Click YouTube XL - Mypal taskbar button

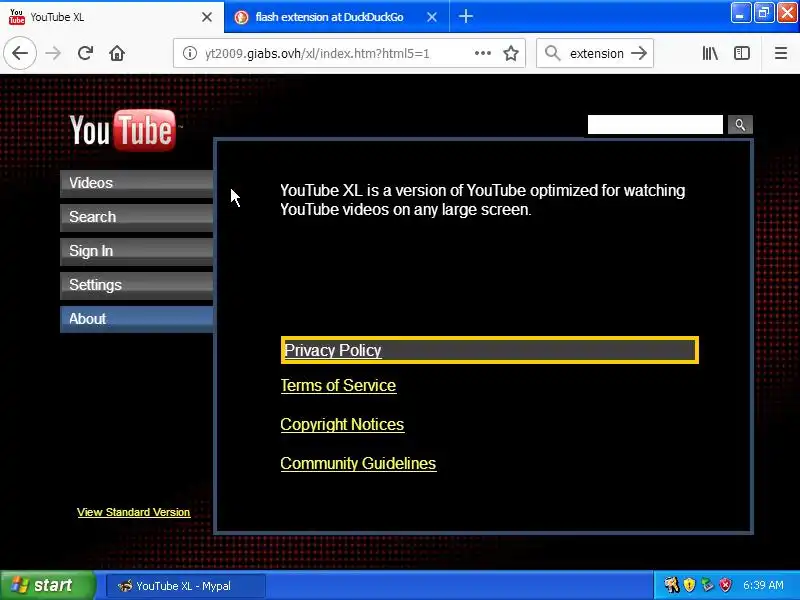click(186, 586)
